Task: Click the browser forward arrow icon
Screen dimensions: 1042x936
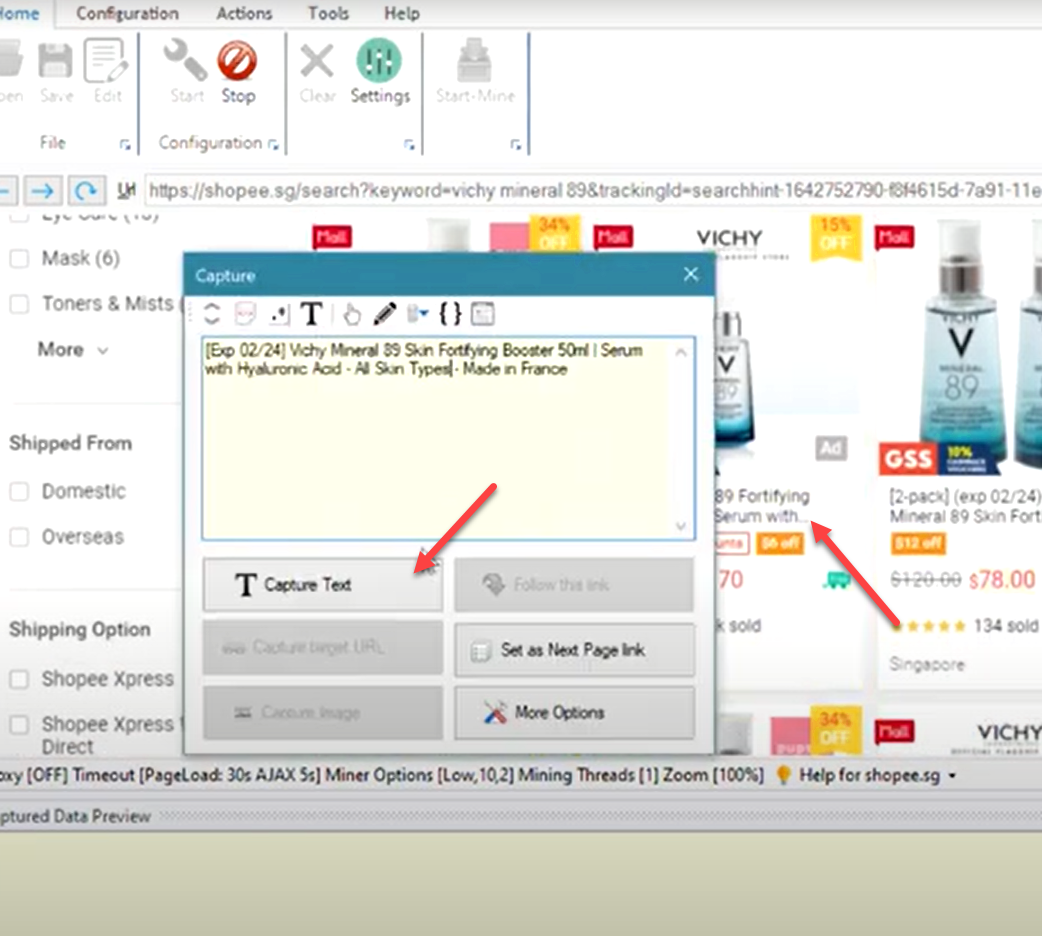Action: coord(41,190)
